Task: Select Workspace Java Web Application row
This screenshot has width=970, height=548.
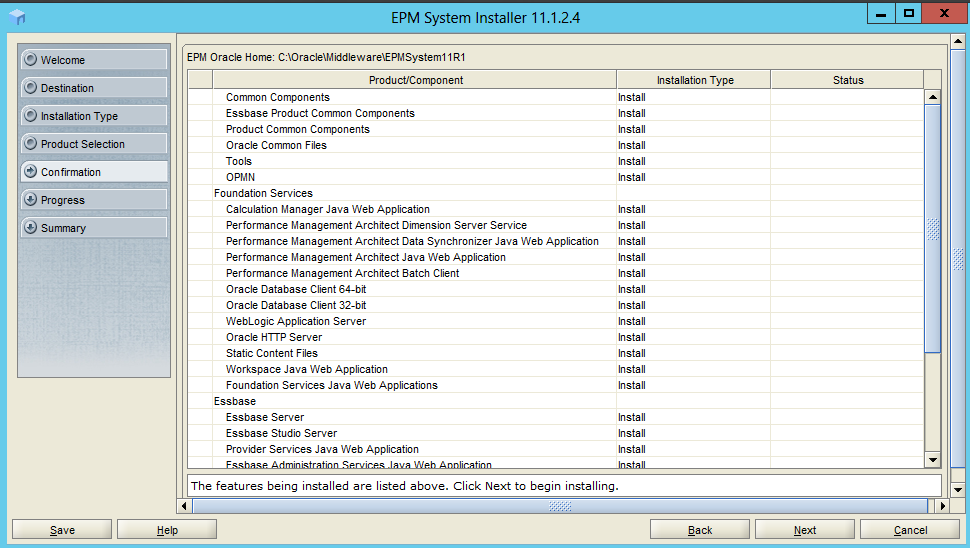Action: (556, 370)
